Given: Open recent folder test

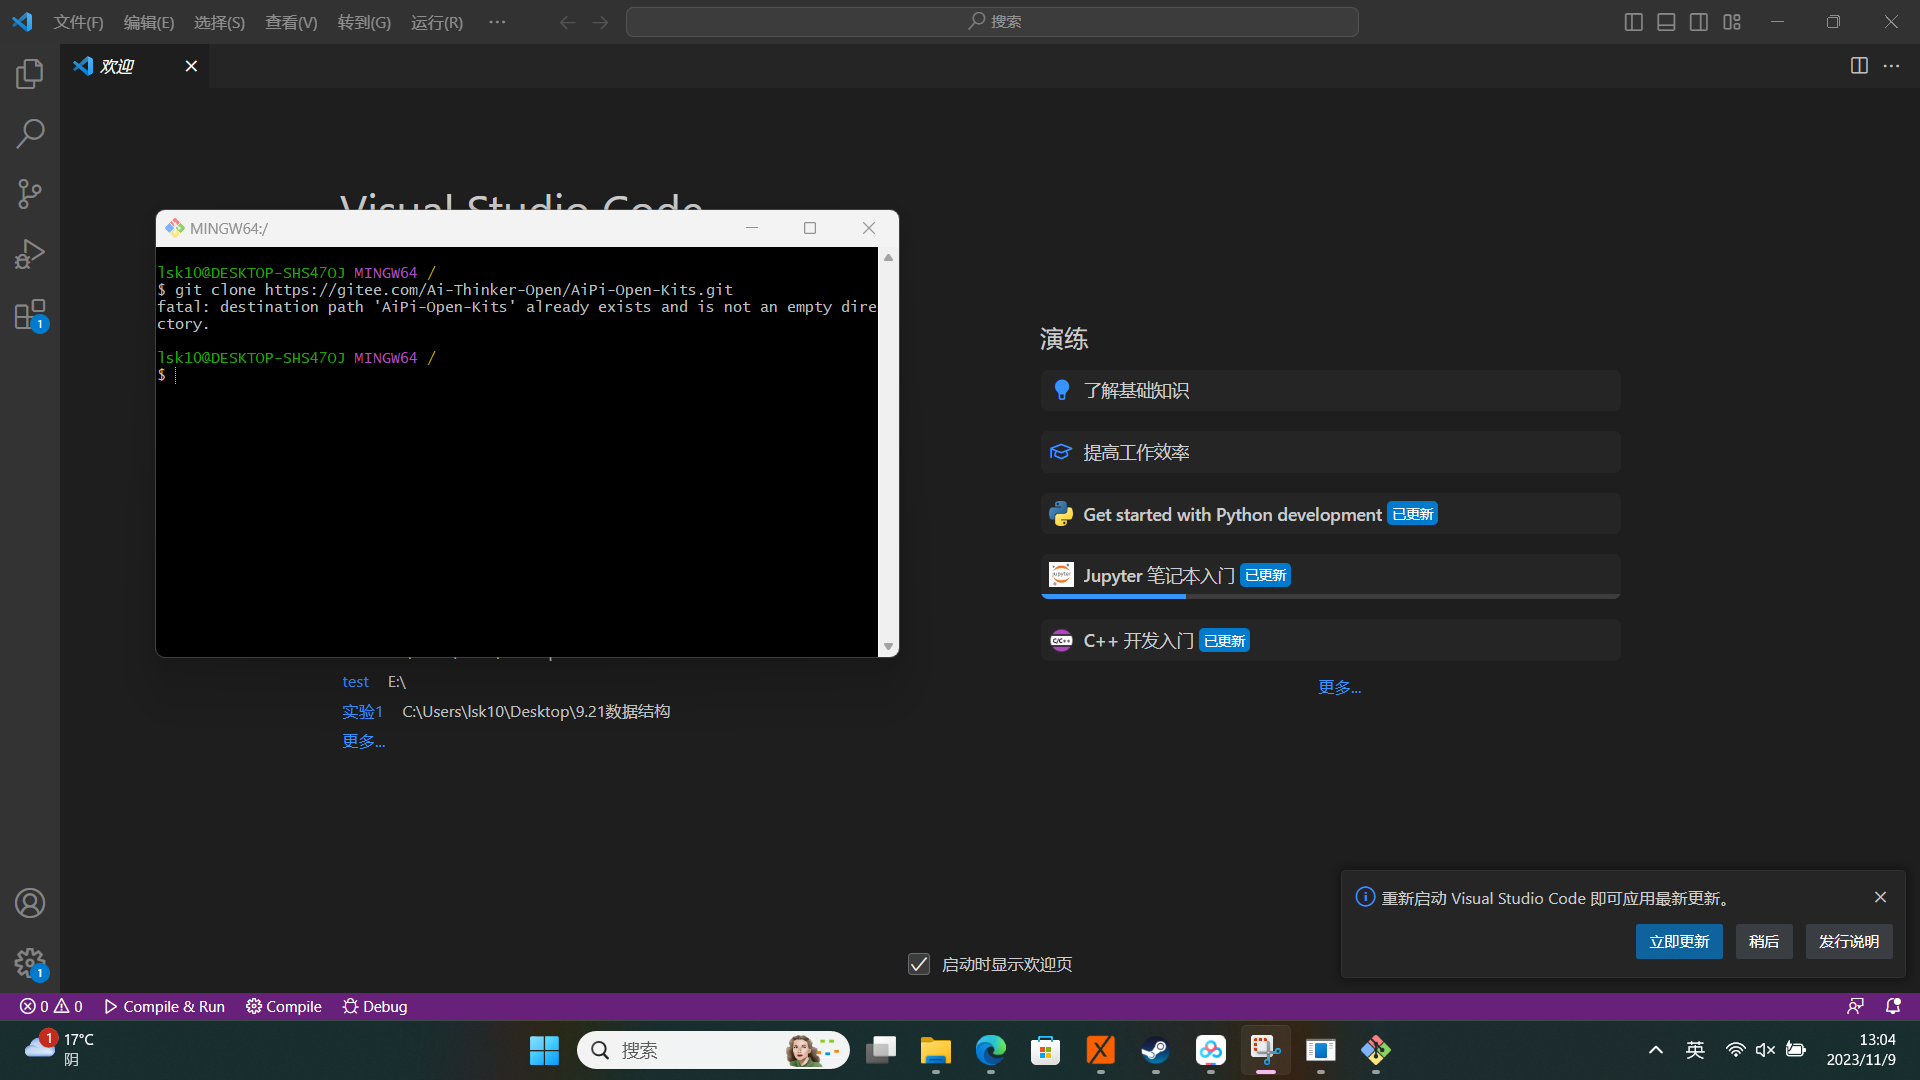Looking at the screenshot, I should [x=355, y=682].
